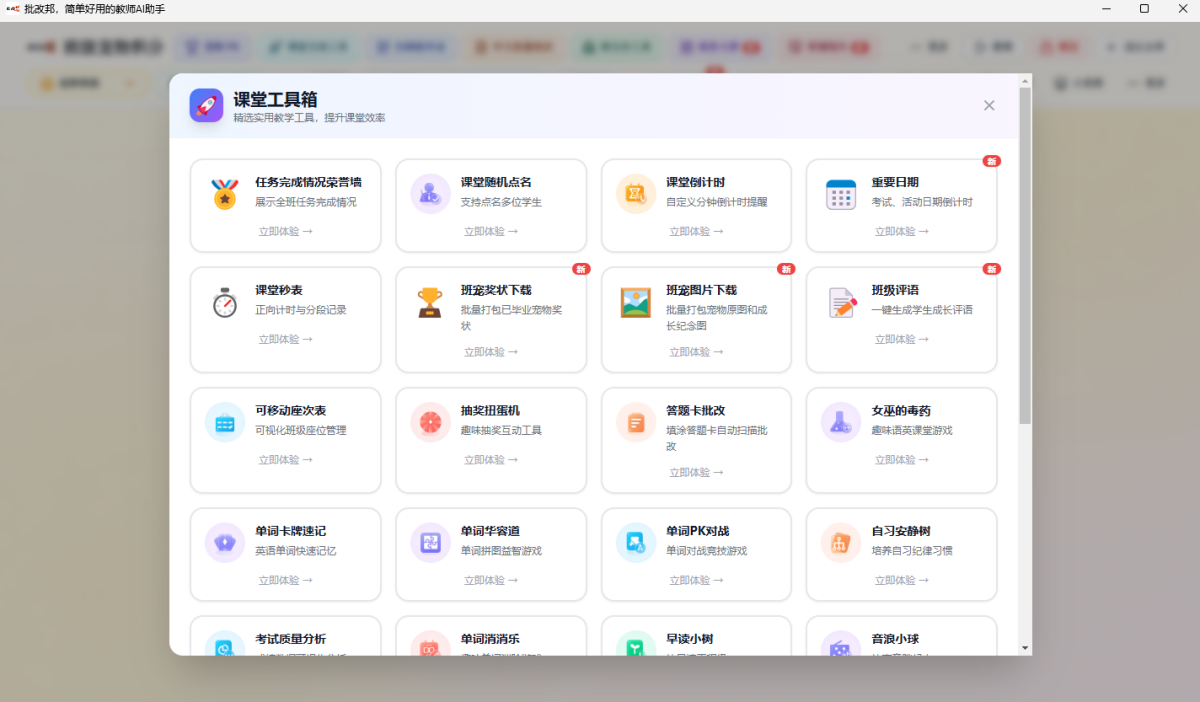Click the 考试质量分析 title text
This screenshot has width=1200, height=702.
point(290,639)
